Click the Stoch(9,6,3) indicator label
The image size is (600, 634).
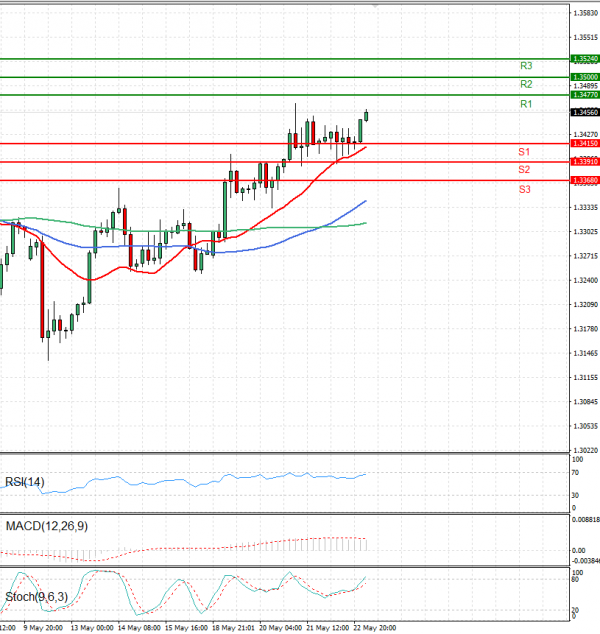(x=38, y=597)
